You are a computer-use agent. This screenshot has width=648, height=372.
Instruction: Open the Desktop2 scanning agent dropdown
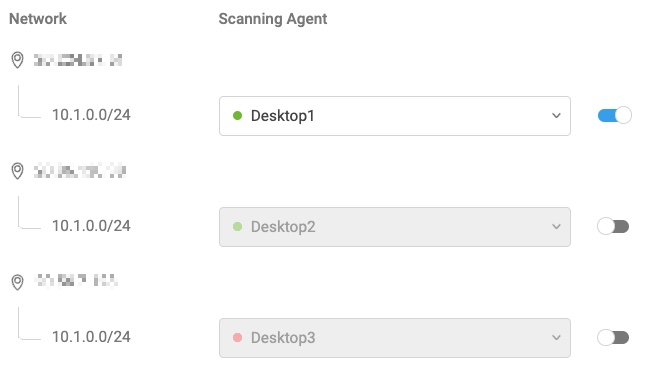[395, 227]
